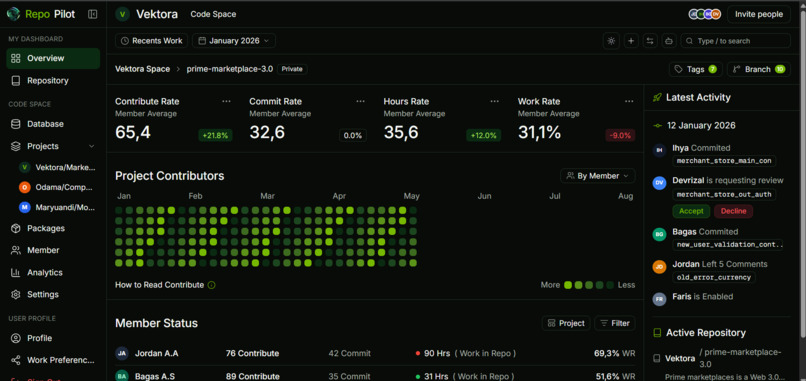Open Hours Rate card three-dot menu
The image size is (806, 381).
[494, 101]
